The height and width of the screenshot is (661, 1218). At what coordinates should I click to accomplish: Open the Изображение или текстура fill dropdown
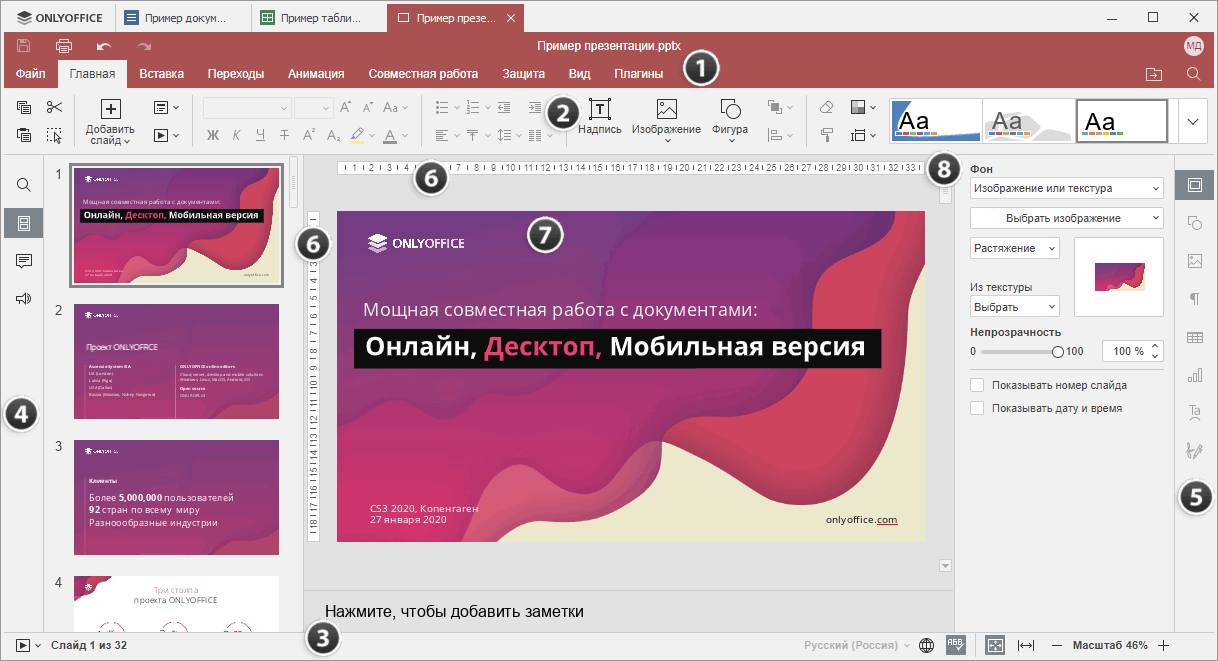click(x=1066, y=188)
